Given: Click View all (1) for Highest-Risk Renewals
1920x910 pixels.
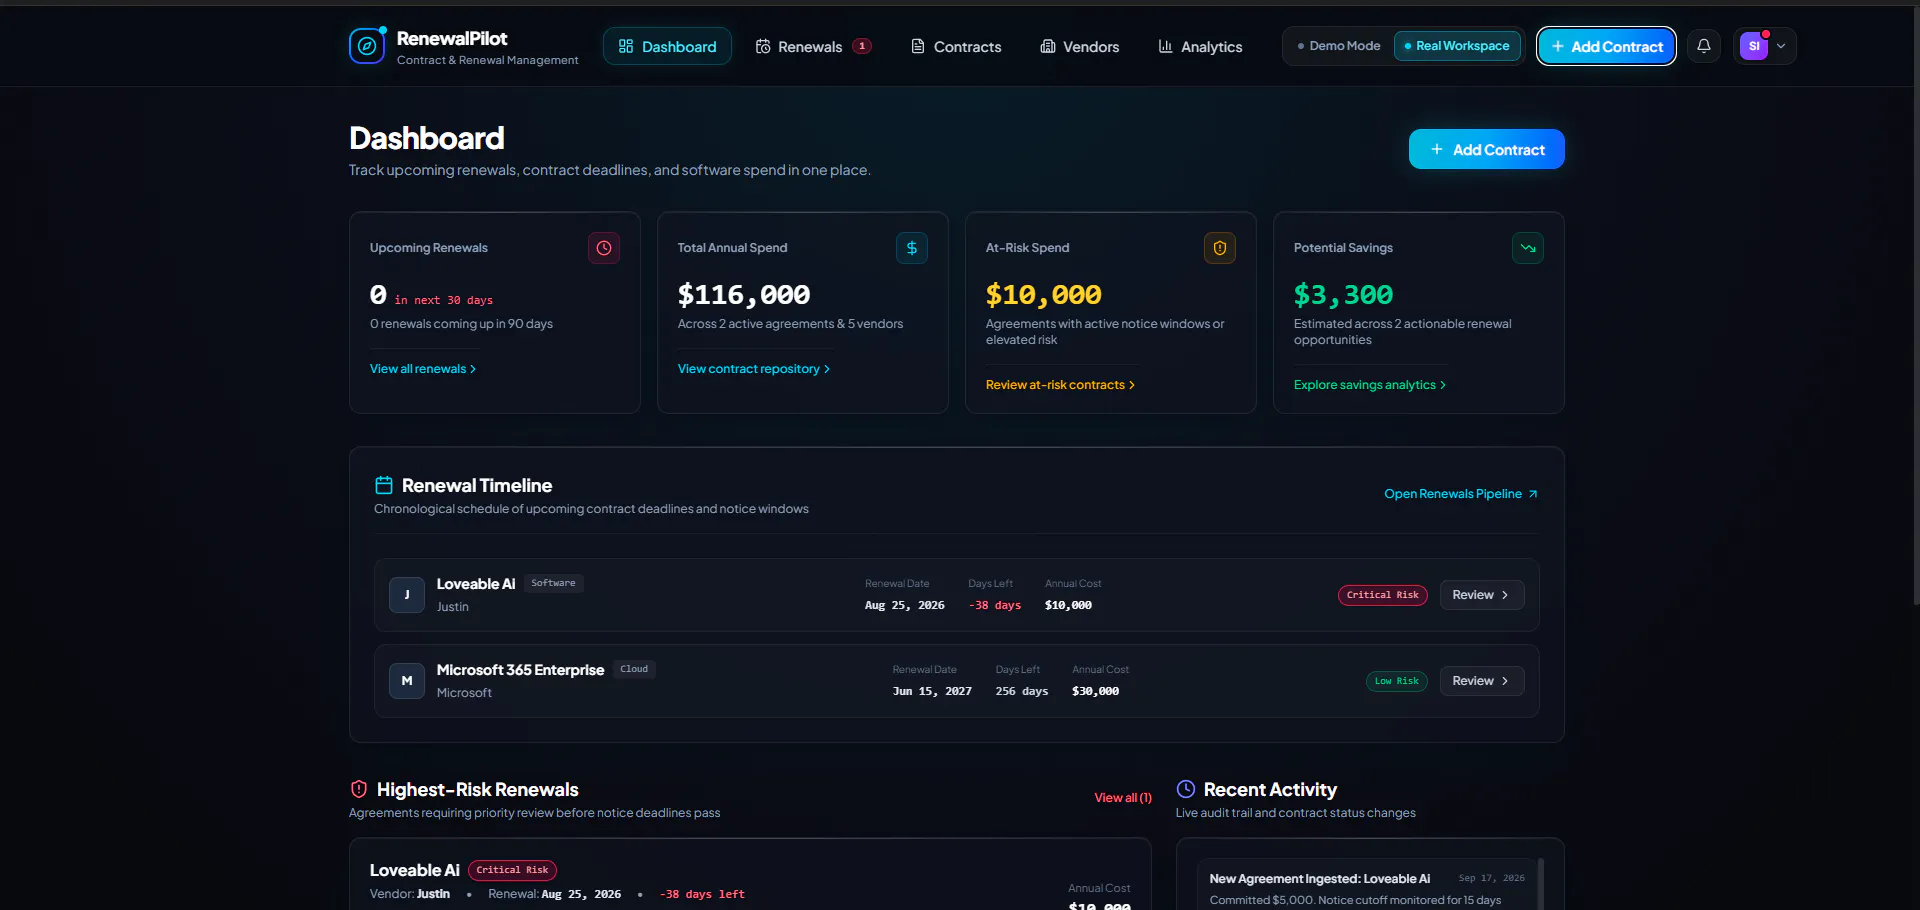Looking at the screenshot, I should [x=1123, y=798].
